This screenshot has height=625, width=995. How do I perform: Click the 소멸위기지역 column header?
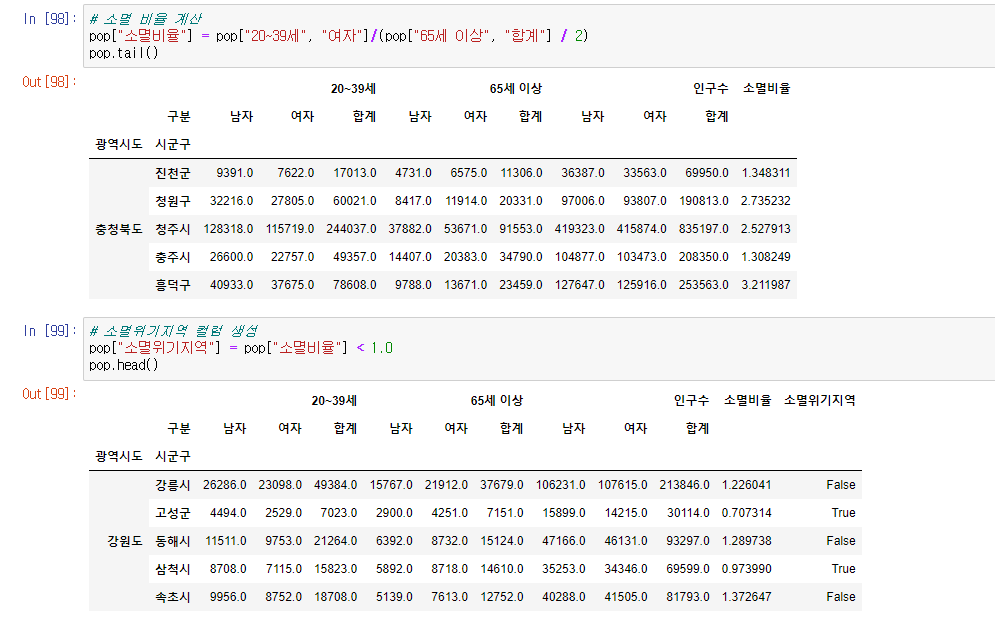(819, 400)
